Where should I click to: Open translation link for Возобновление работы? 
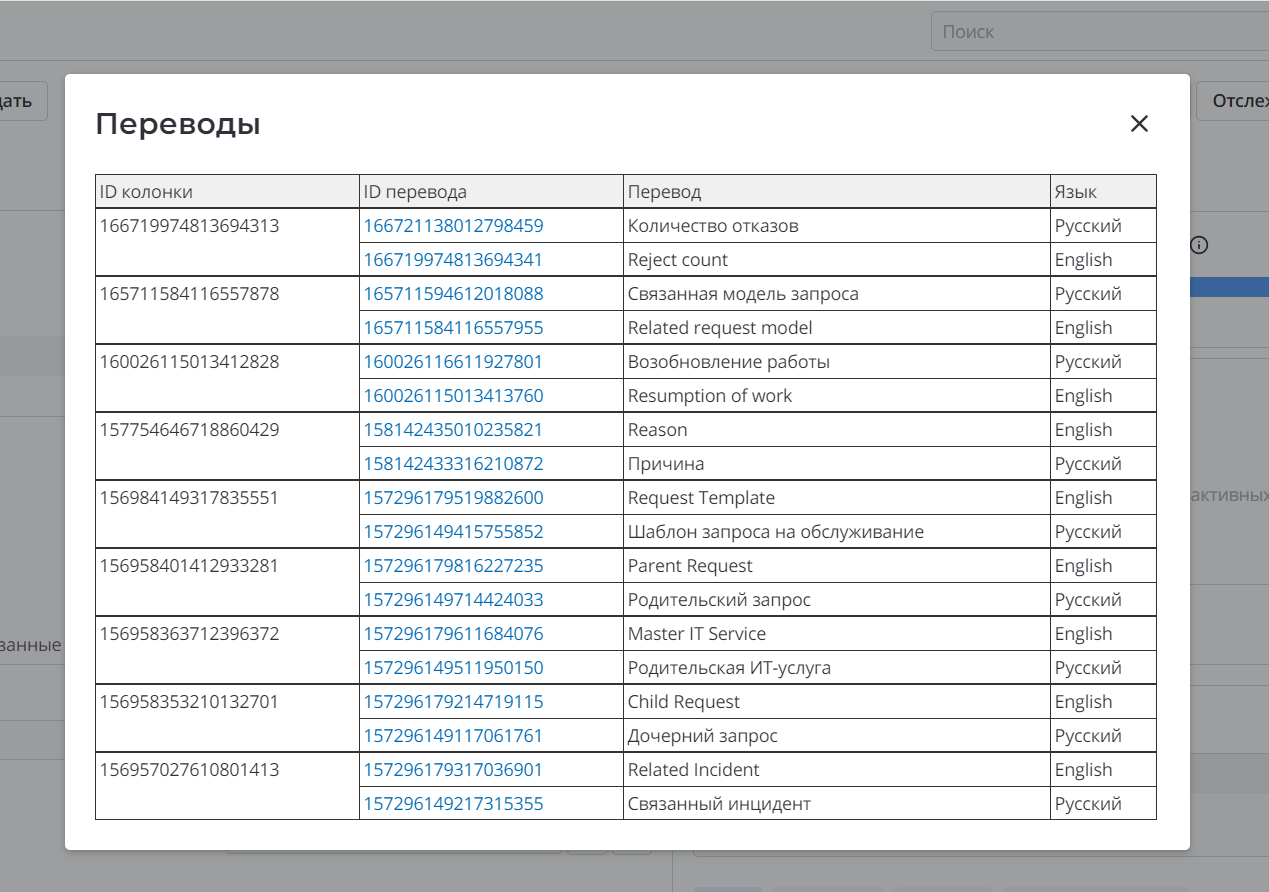pyautogui.click(x=453, y=362)
